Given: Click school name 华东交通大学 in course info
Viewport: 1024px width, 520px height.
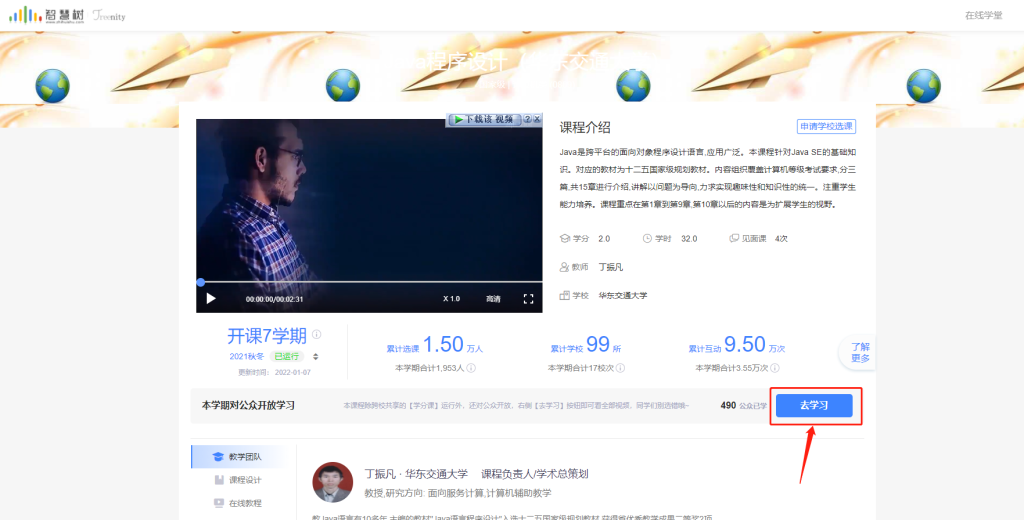Looking at the screenshot, I should point(623,295).
